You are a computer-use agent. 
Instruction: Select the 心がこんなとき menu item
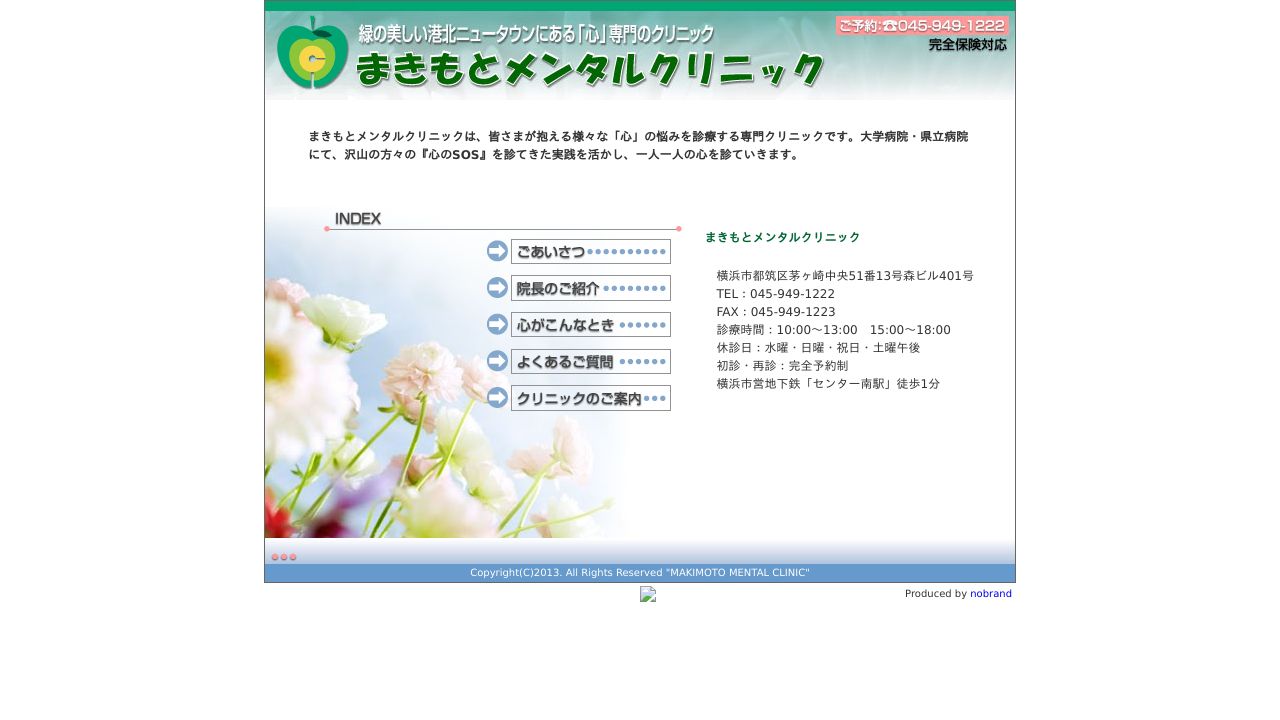tap(590, 325)
